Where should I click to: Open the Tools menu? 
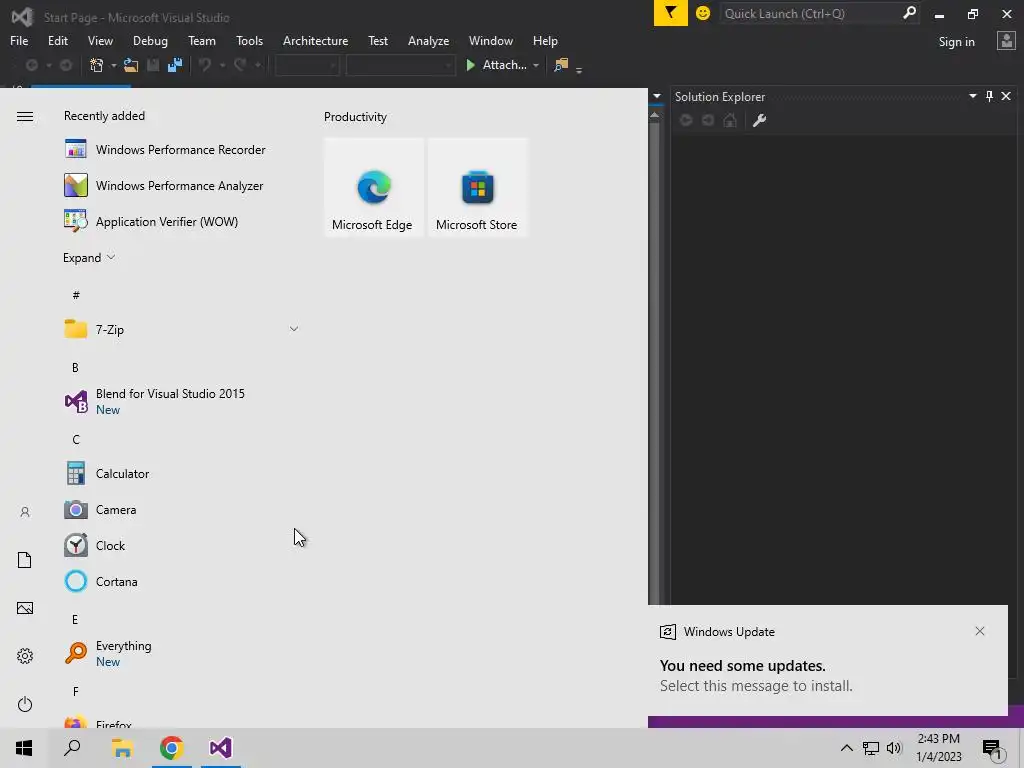[x=249, y=40]
